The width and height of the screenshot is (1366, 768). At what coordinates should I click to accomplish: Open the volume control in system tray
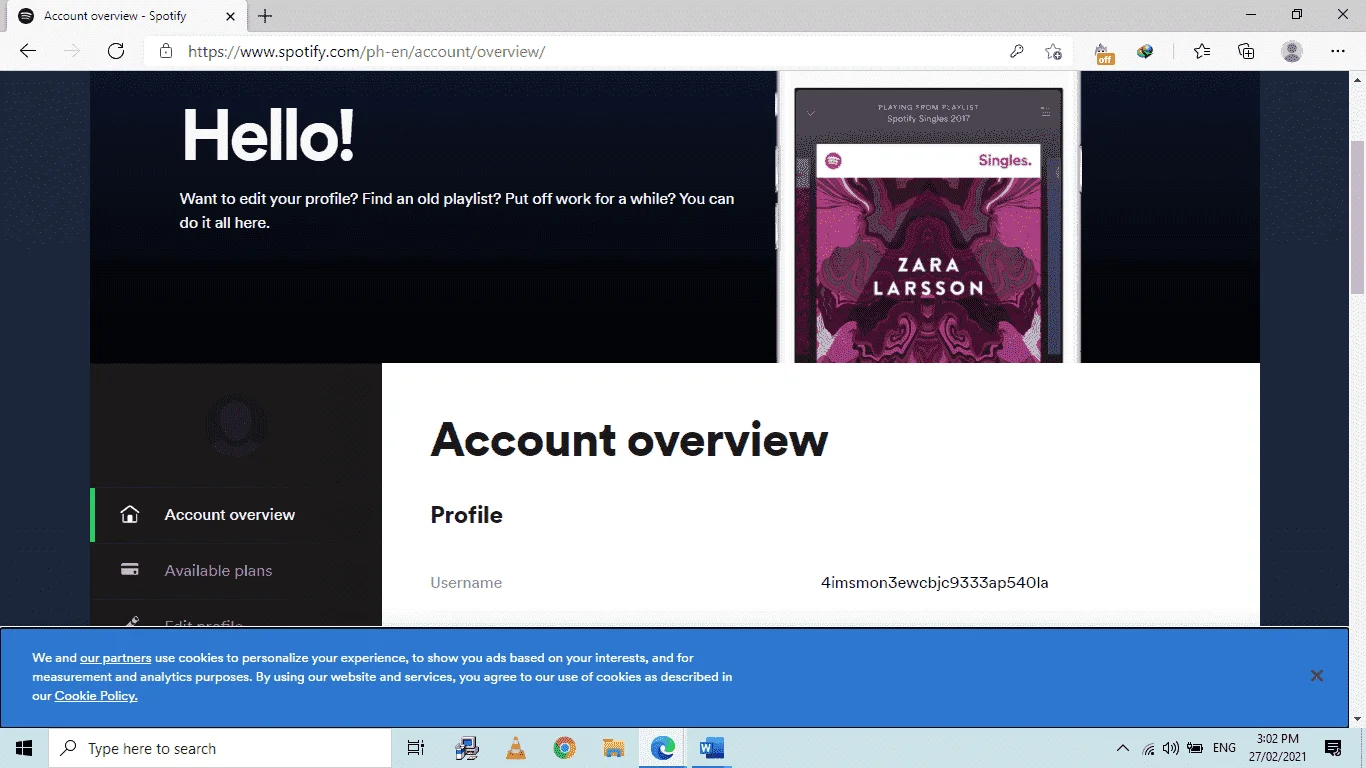pyautogui.click(x=1171, y=748)
